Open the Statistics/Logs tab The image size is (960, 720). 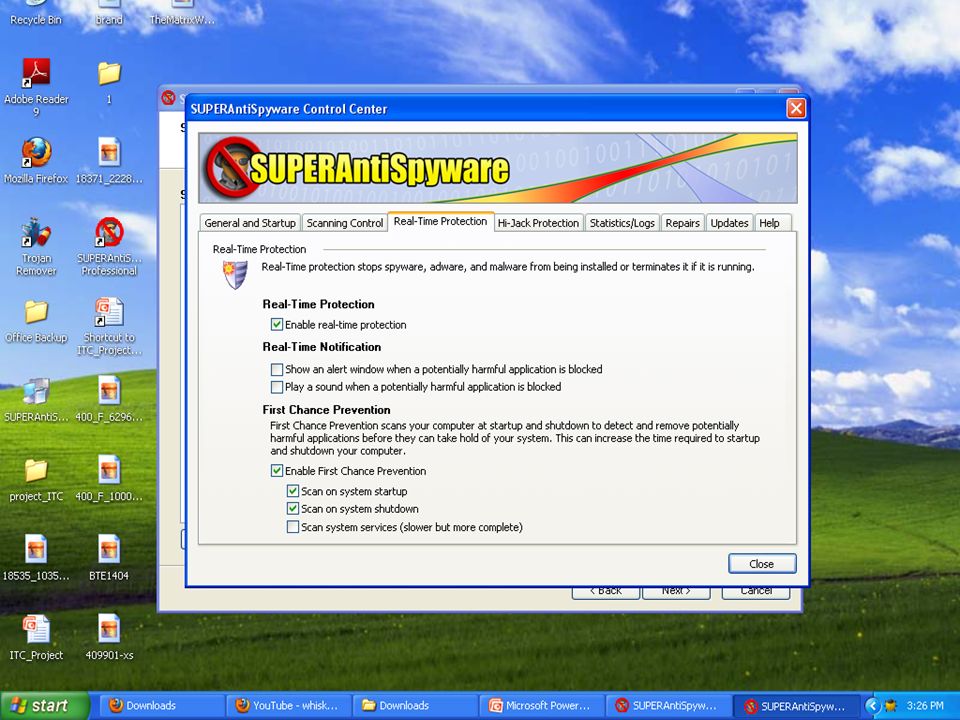click(x=622, y=223)
